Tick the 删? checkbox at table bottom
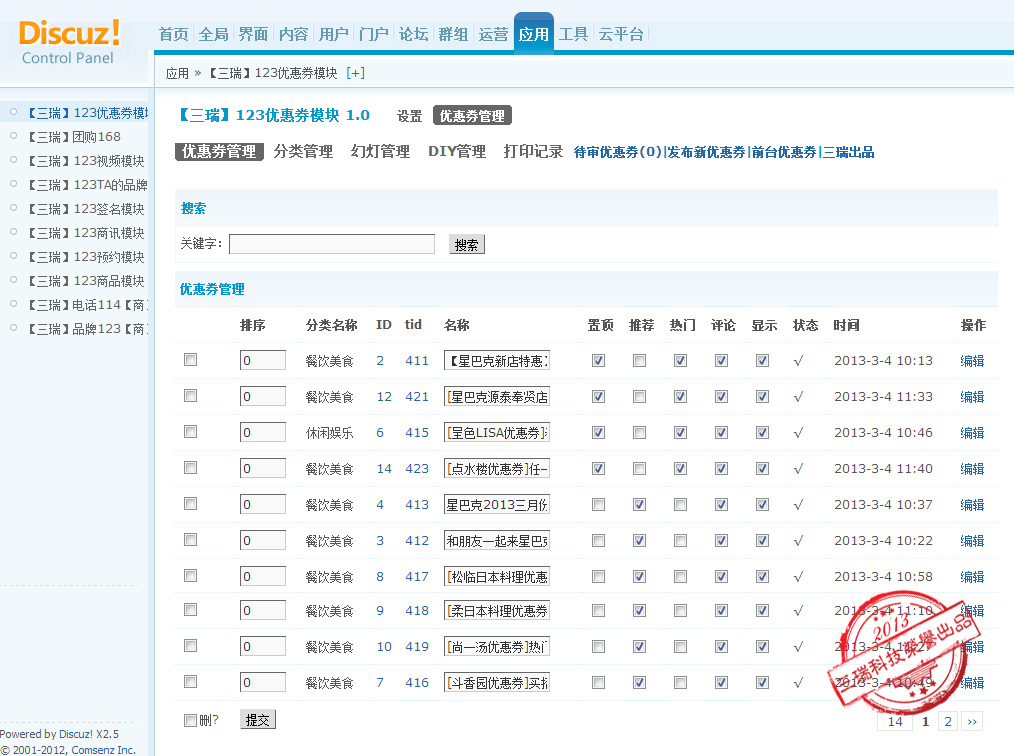 coord(191,720)
